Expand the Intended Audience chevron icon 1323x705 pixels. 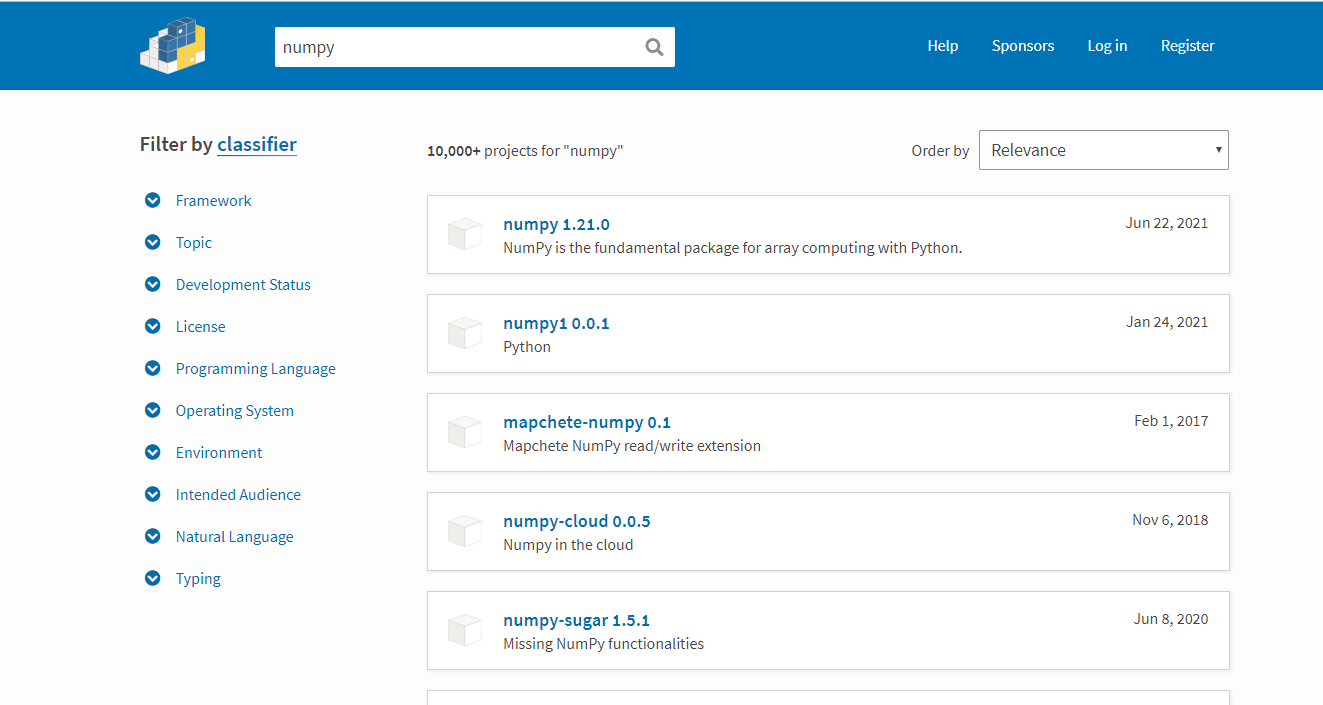(152, 494)
